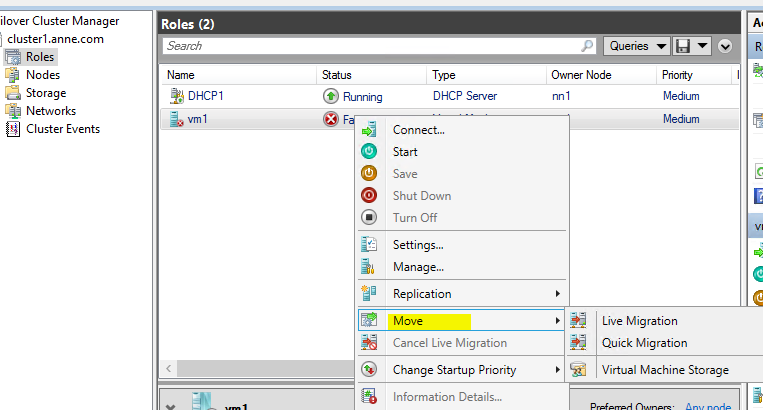The image size is (763, 410).
Task: Click the Roles icon in tree
Action: pos(13,57)
